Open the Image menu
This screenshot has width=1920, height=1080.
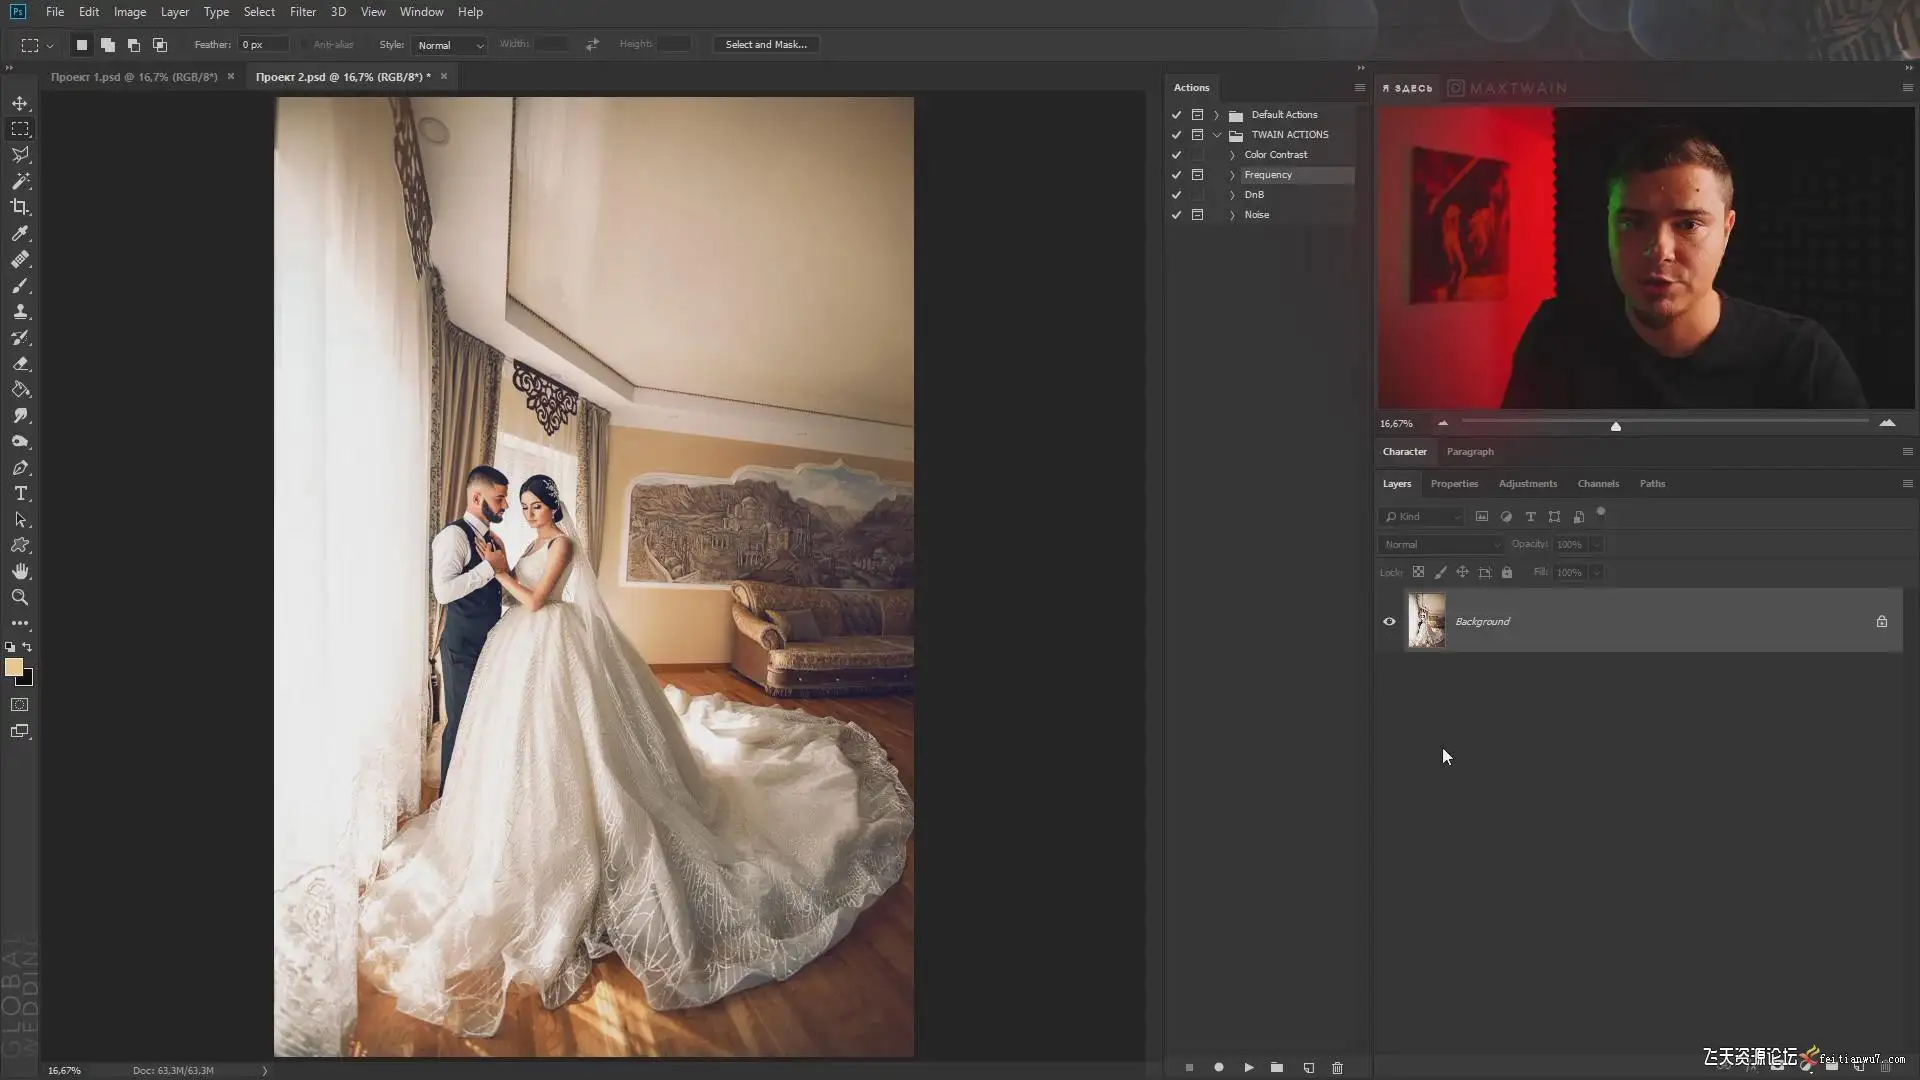(x=130, y=12)
